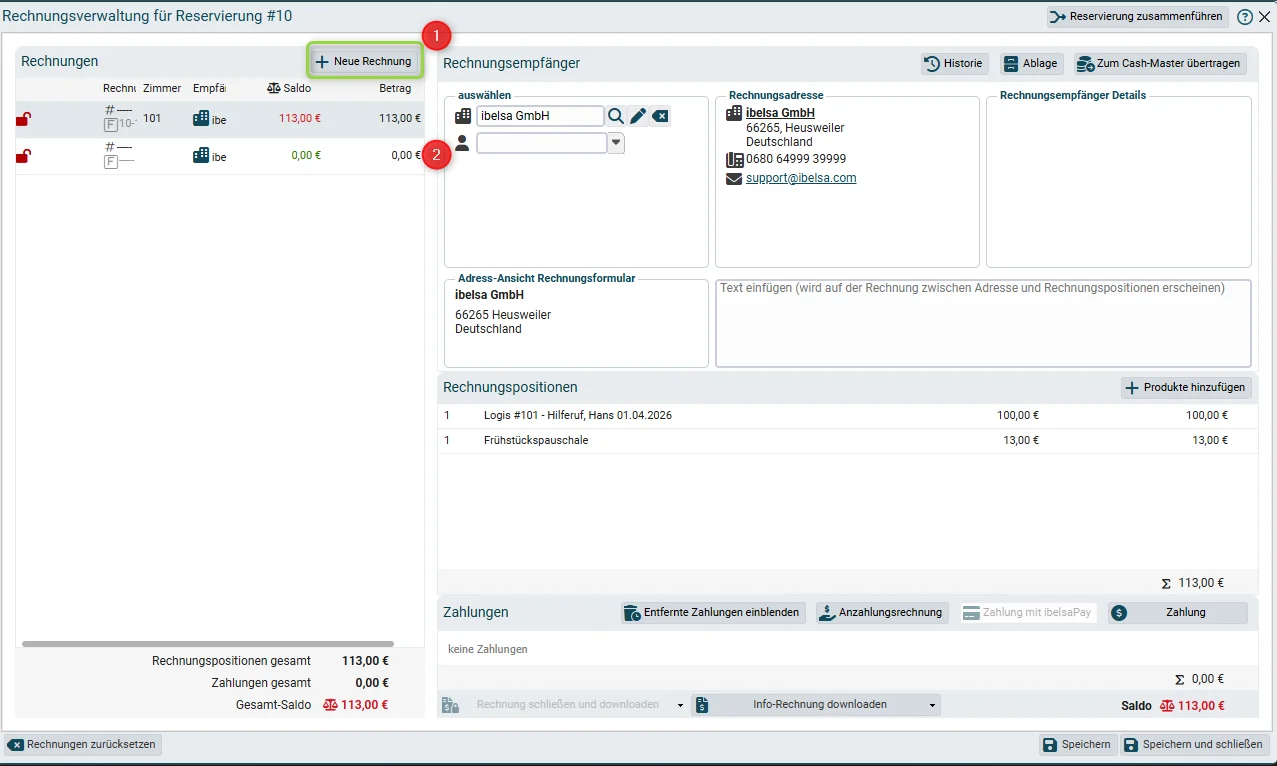
Task: Close the Rechnungsverwaltung dialog
Action: coord(1264,17)
